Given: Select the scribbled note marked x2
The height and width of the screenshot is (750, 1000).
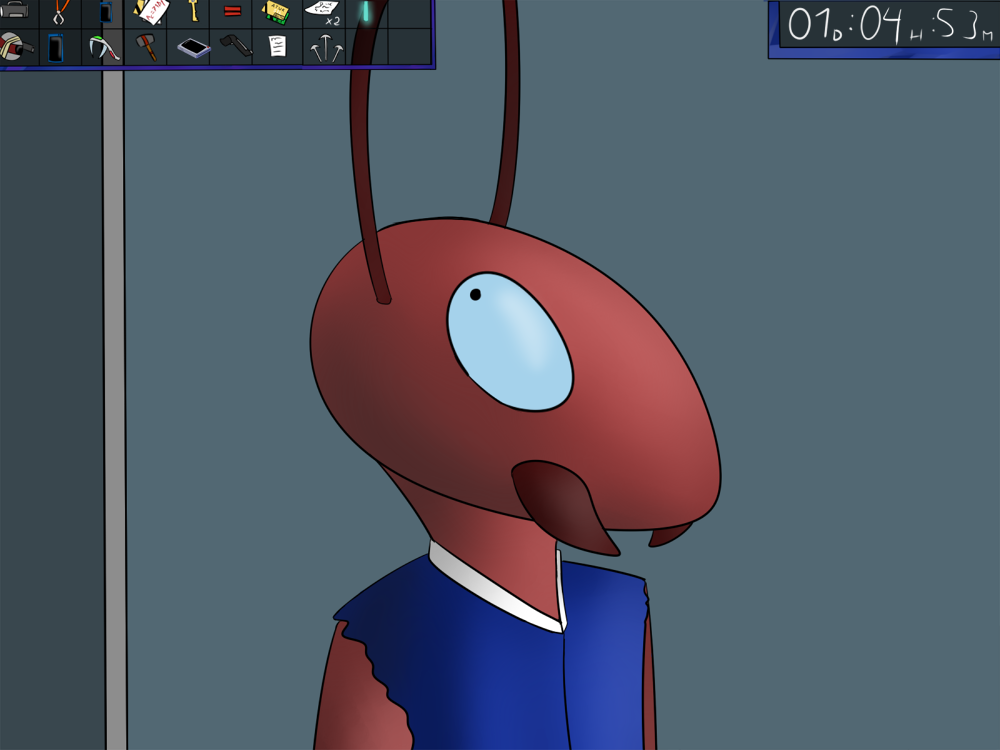Looking at the screenshot, I should point(322,11).
